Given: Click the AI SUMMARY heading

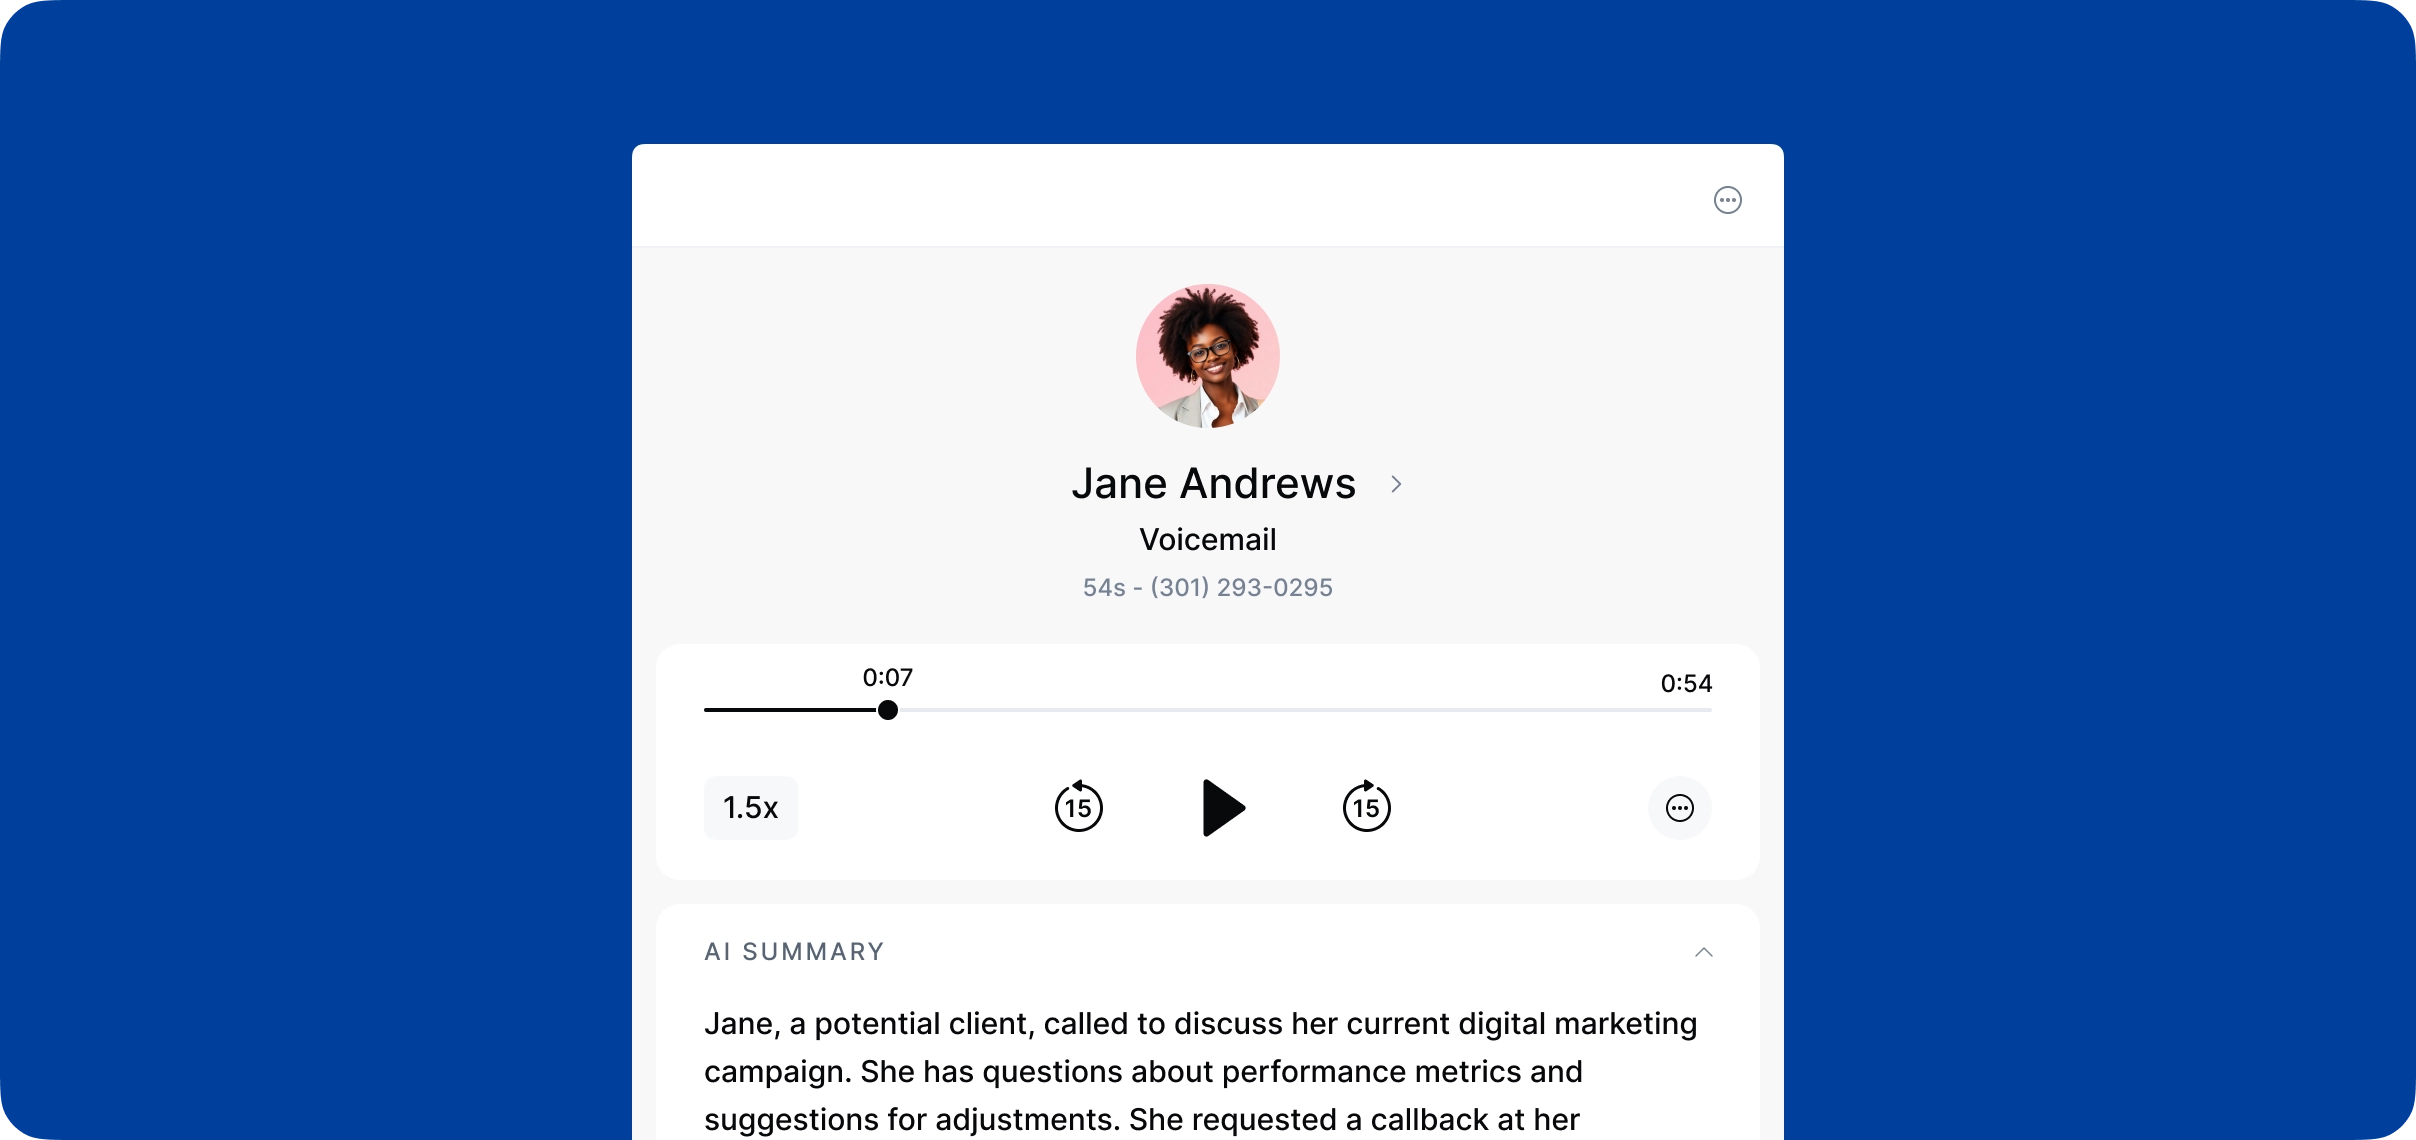Looking at the screenshot, I should (793, 951).
